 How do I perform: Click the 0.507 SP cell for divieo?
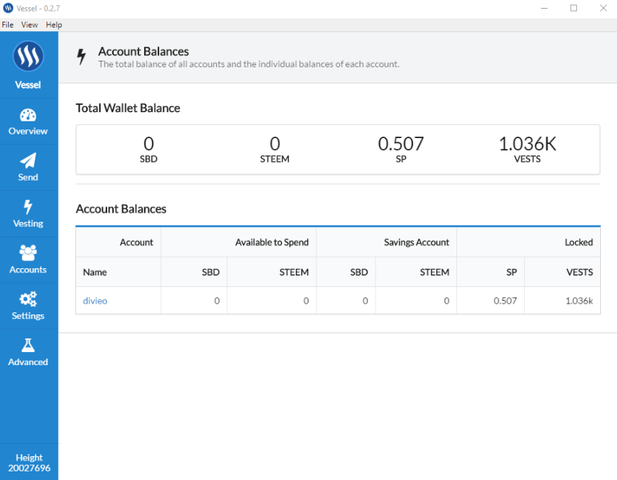pyautogui.click(x=490, y=301)
